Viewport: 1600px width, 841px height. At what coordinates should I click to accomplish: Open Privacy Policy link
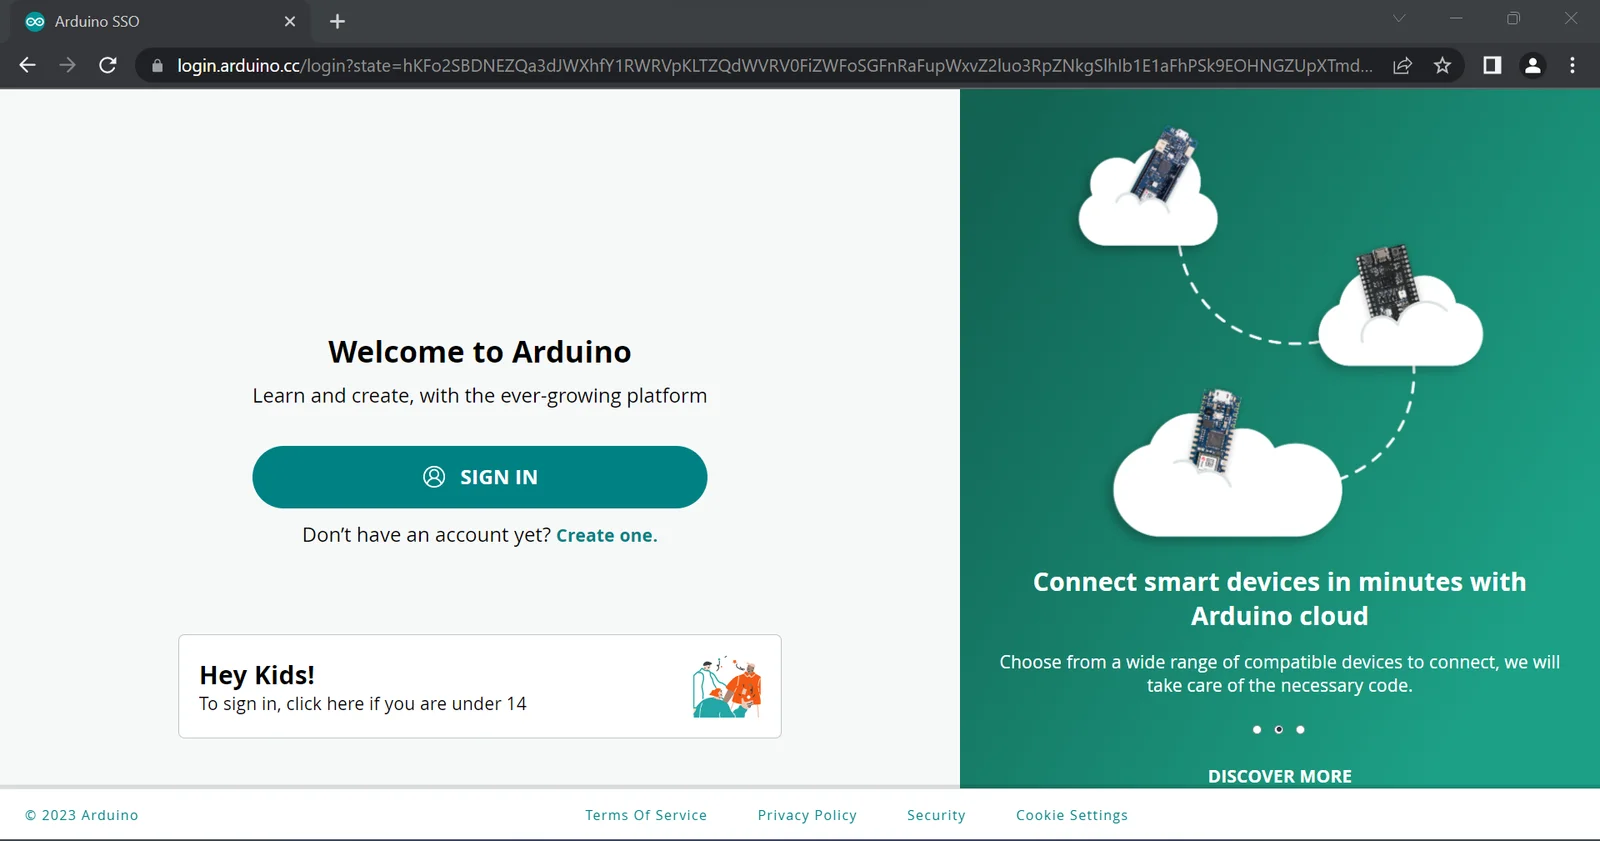tap(807, 815)
